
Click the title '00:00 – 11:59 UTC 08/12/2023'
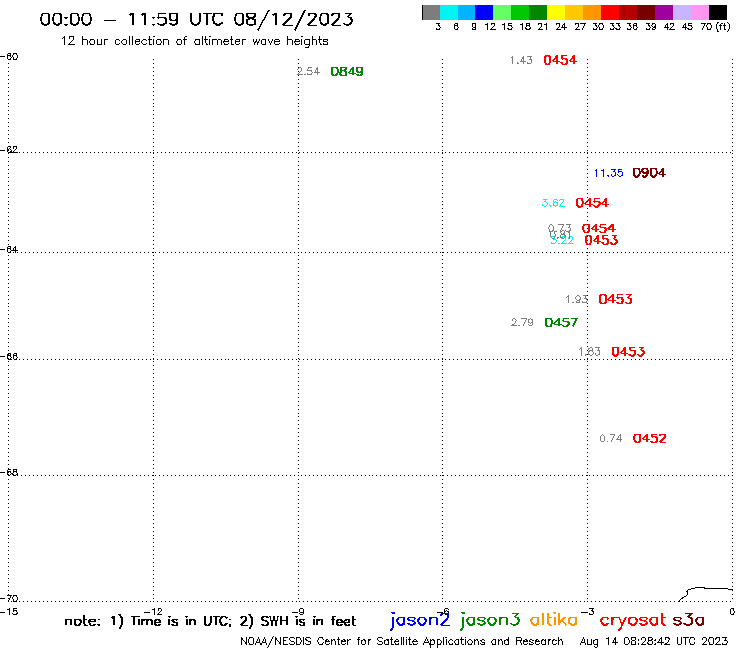pos(196,19)
